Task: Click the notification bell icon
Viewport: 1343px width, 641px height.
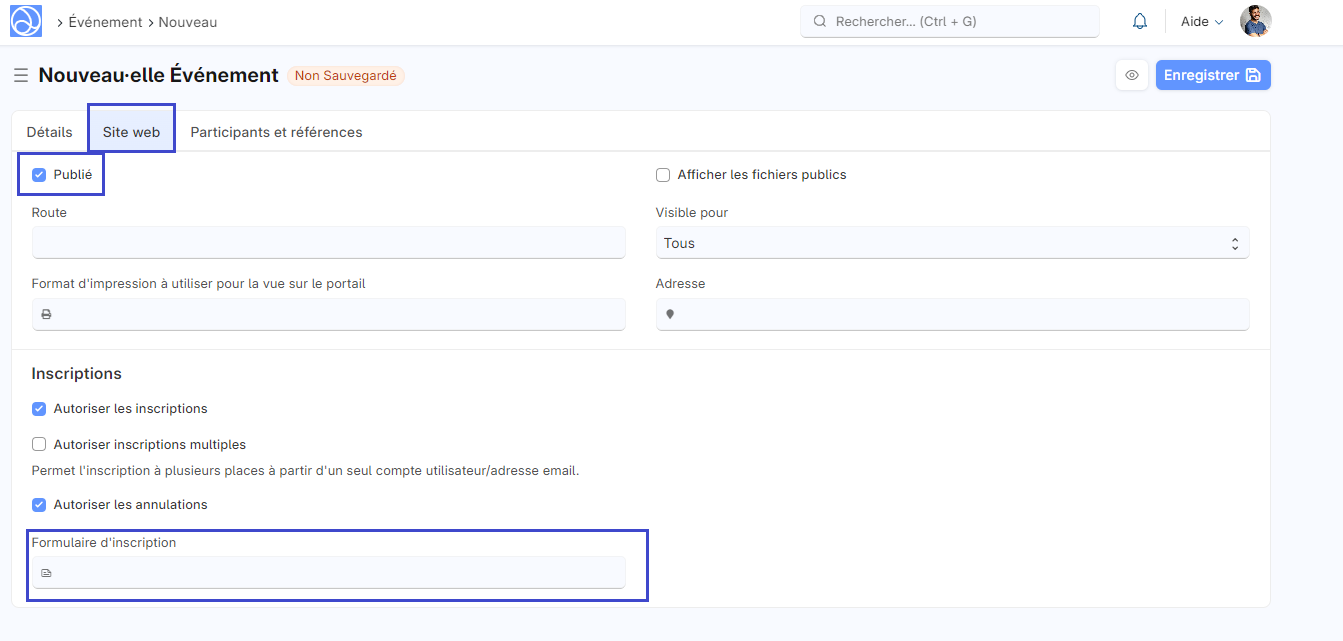Action: coord(1139,20)
